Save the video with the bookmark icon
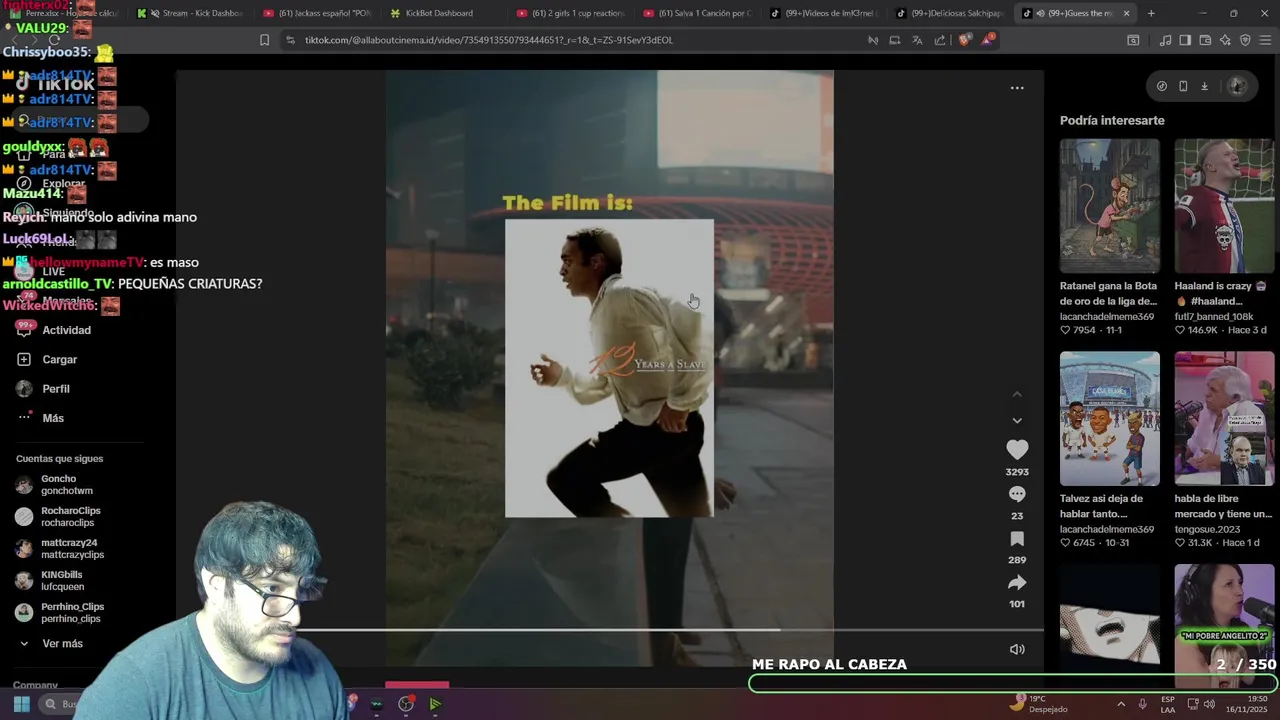This screenshot has width=1280, height=720. point(1017,539)
